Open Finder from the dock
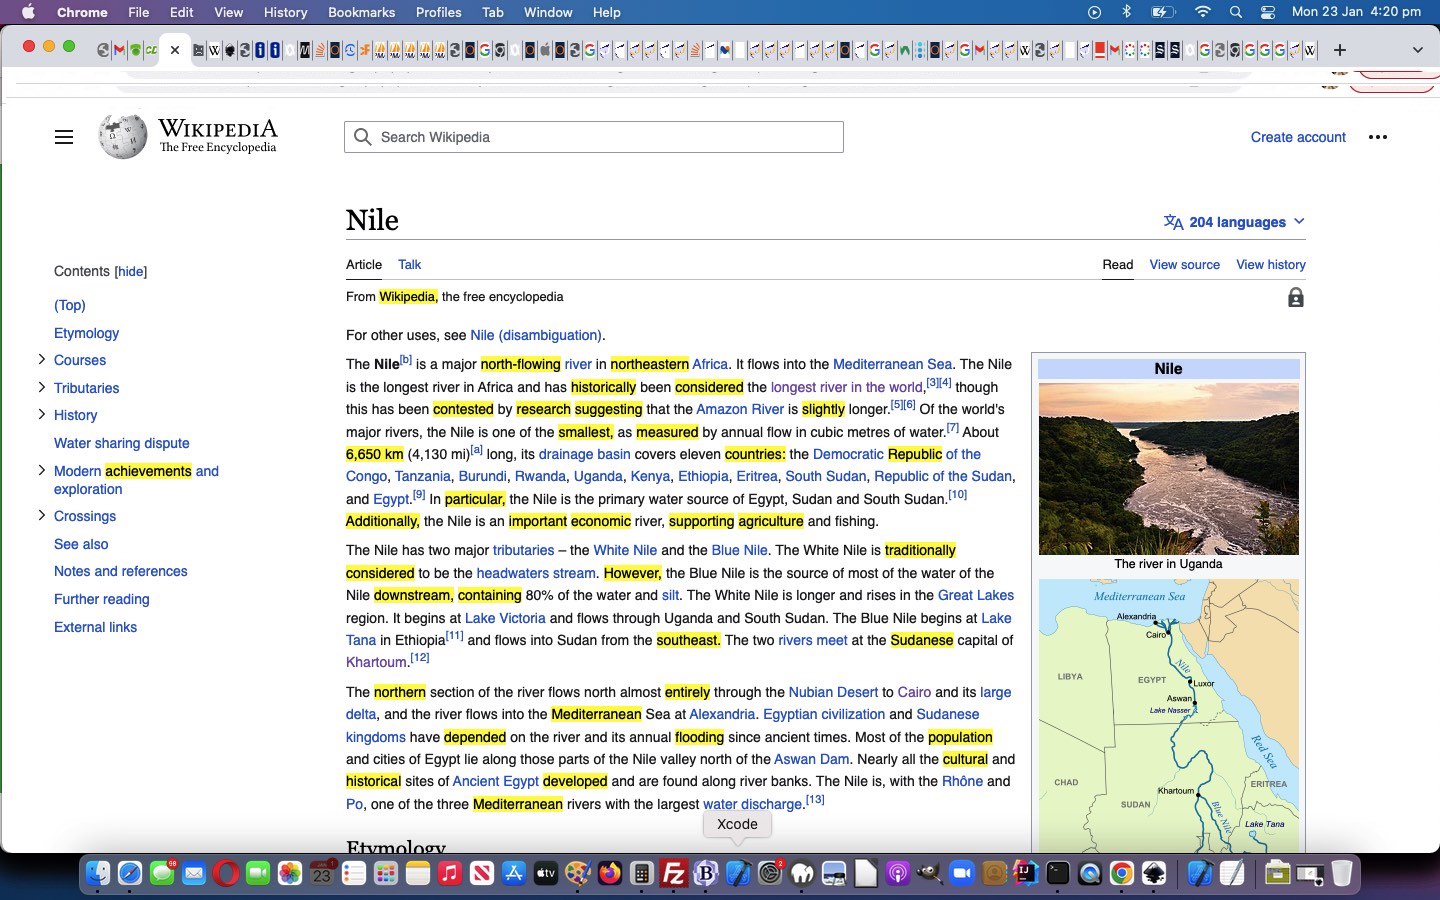 (97, 873)
